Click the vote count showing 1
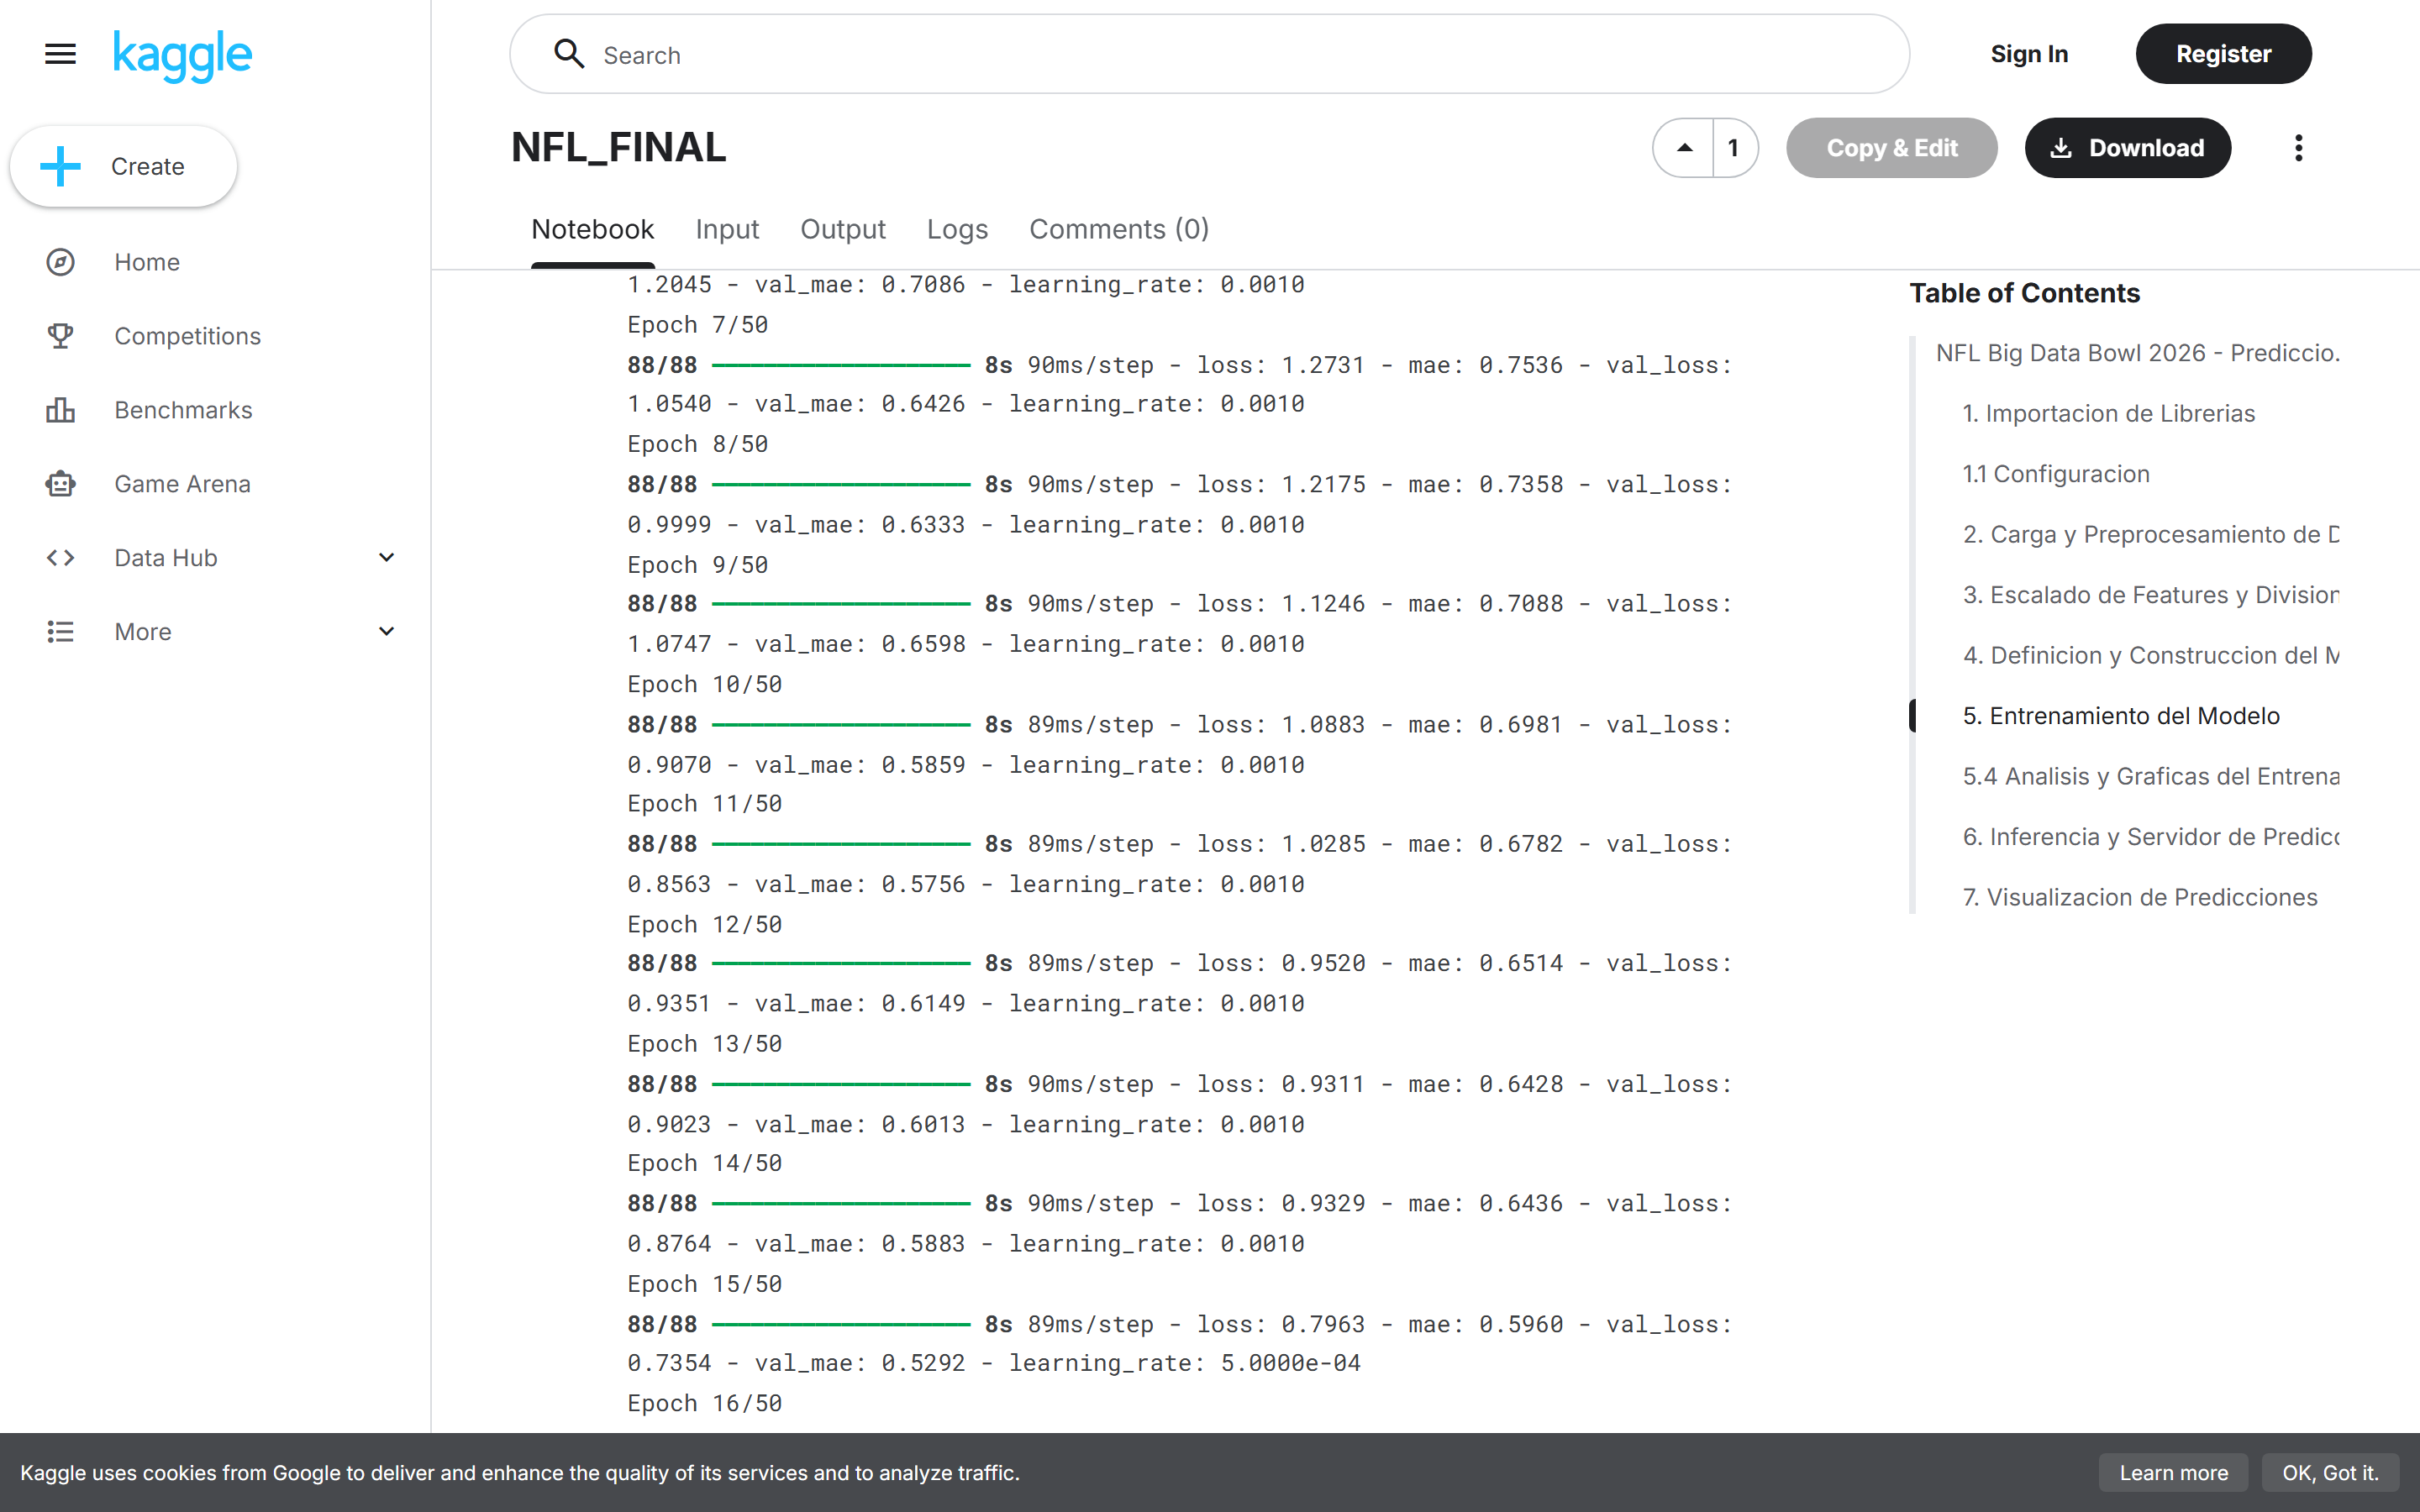This screenshot has width=2420, height=1512. click(x=1734, y=148)
